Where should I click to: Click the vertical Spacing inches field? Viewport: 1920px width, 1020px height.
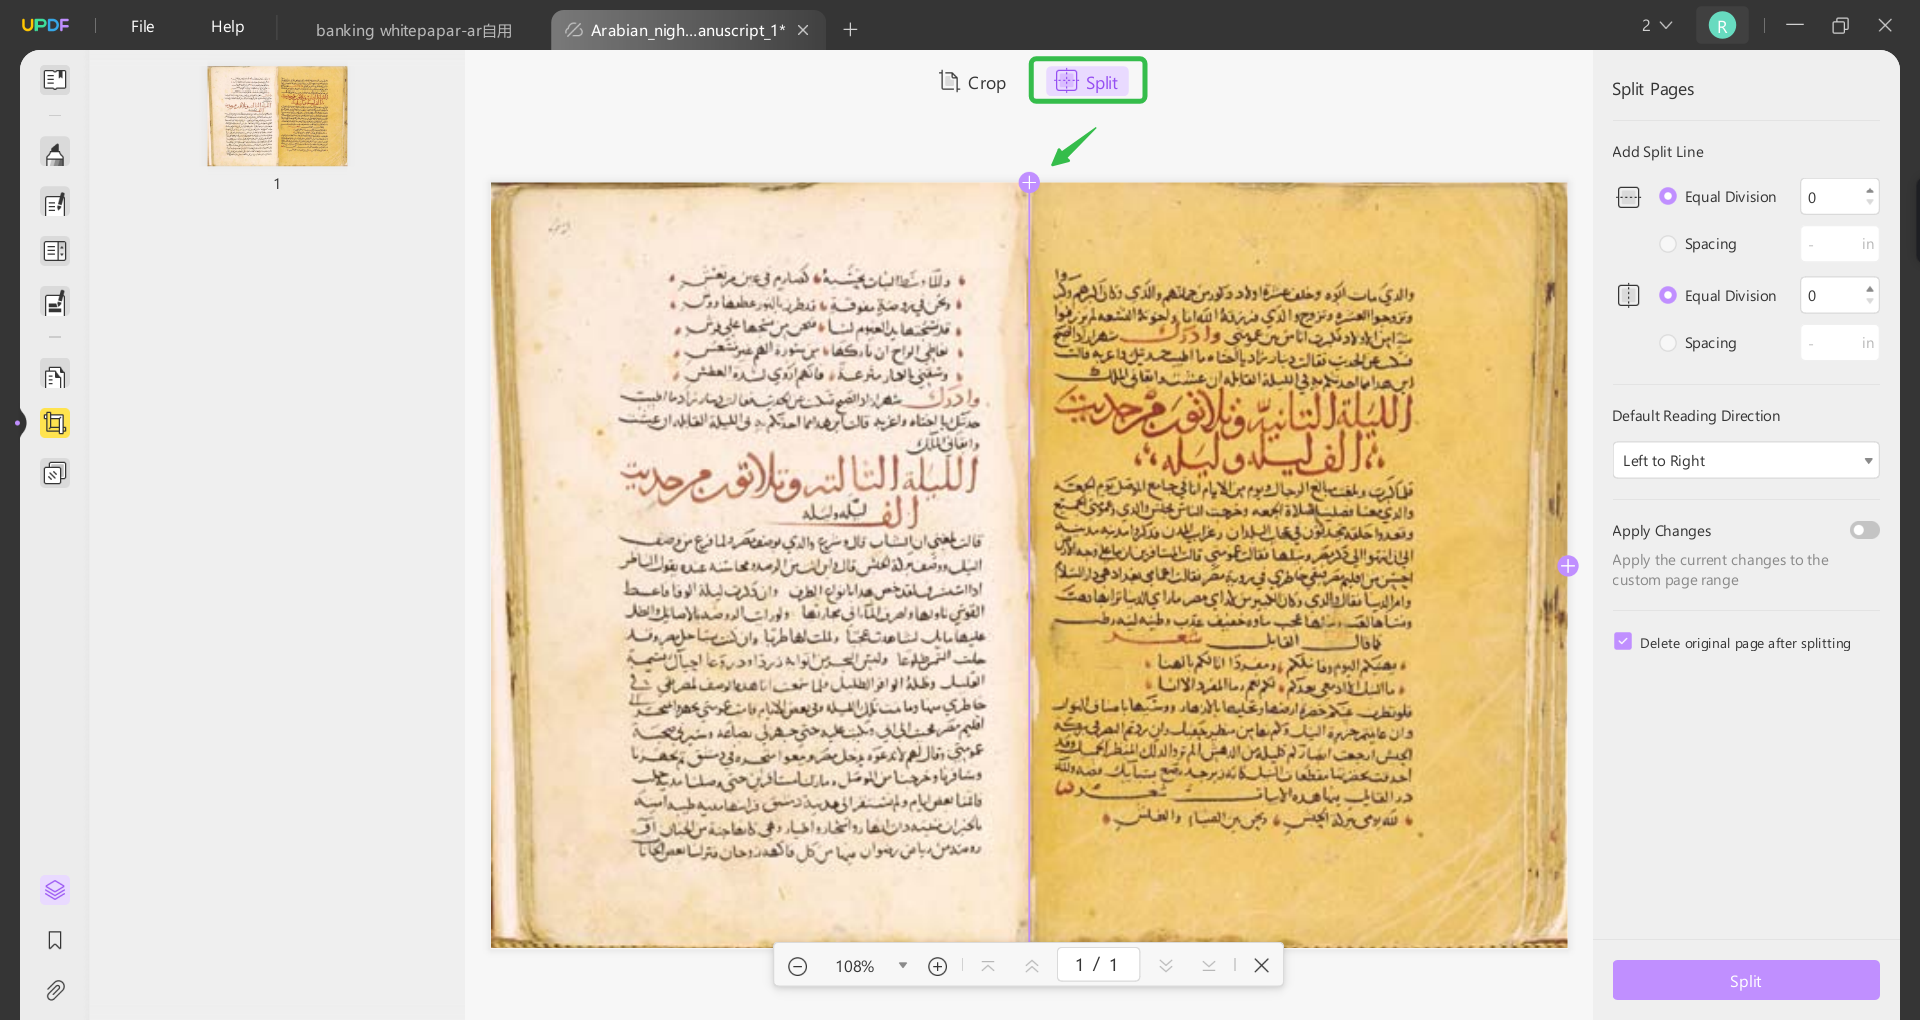pos(1840,343)
